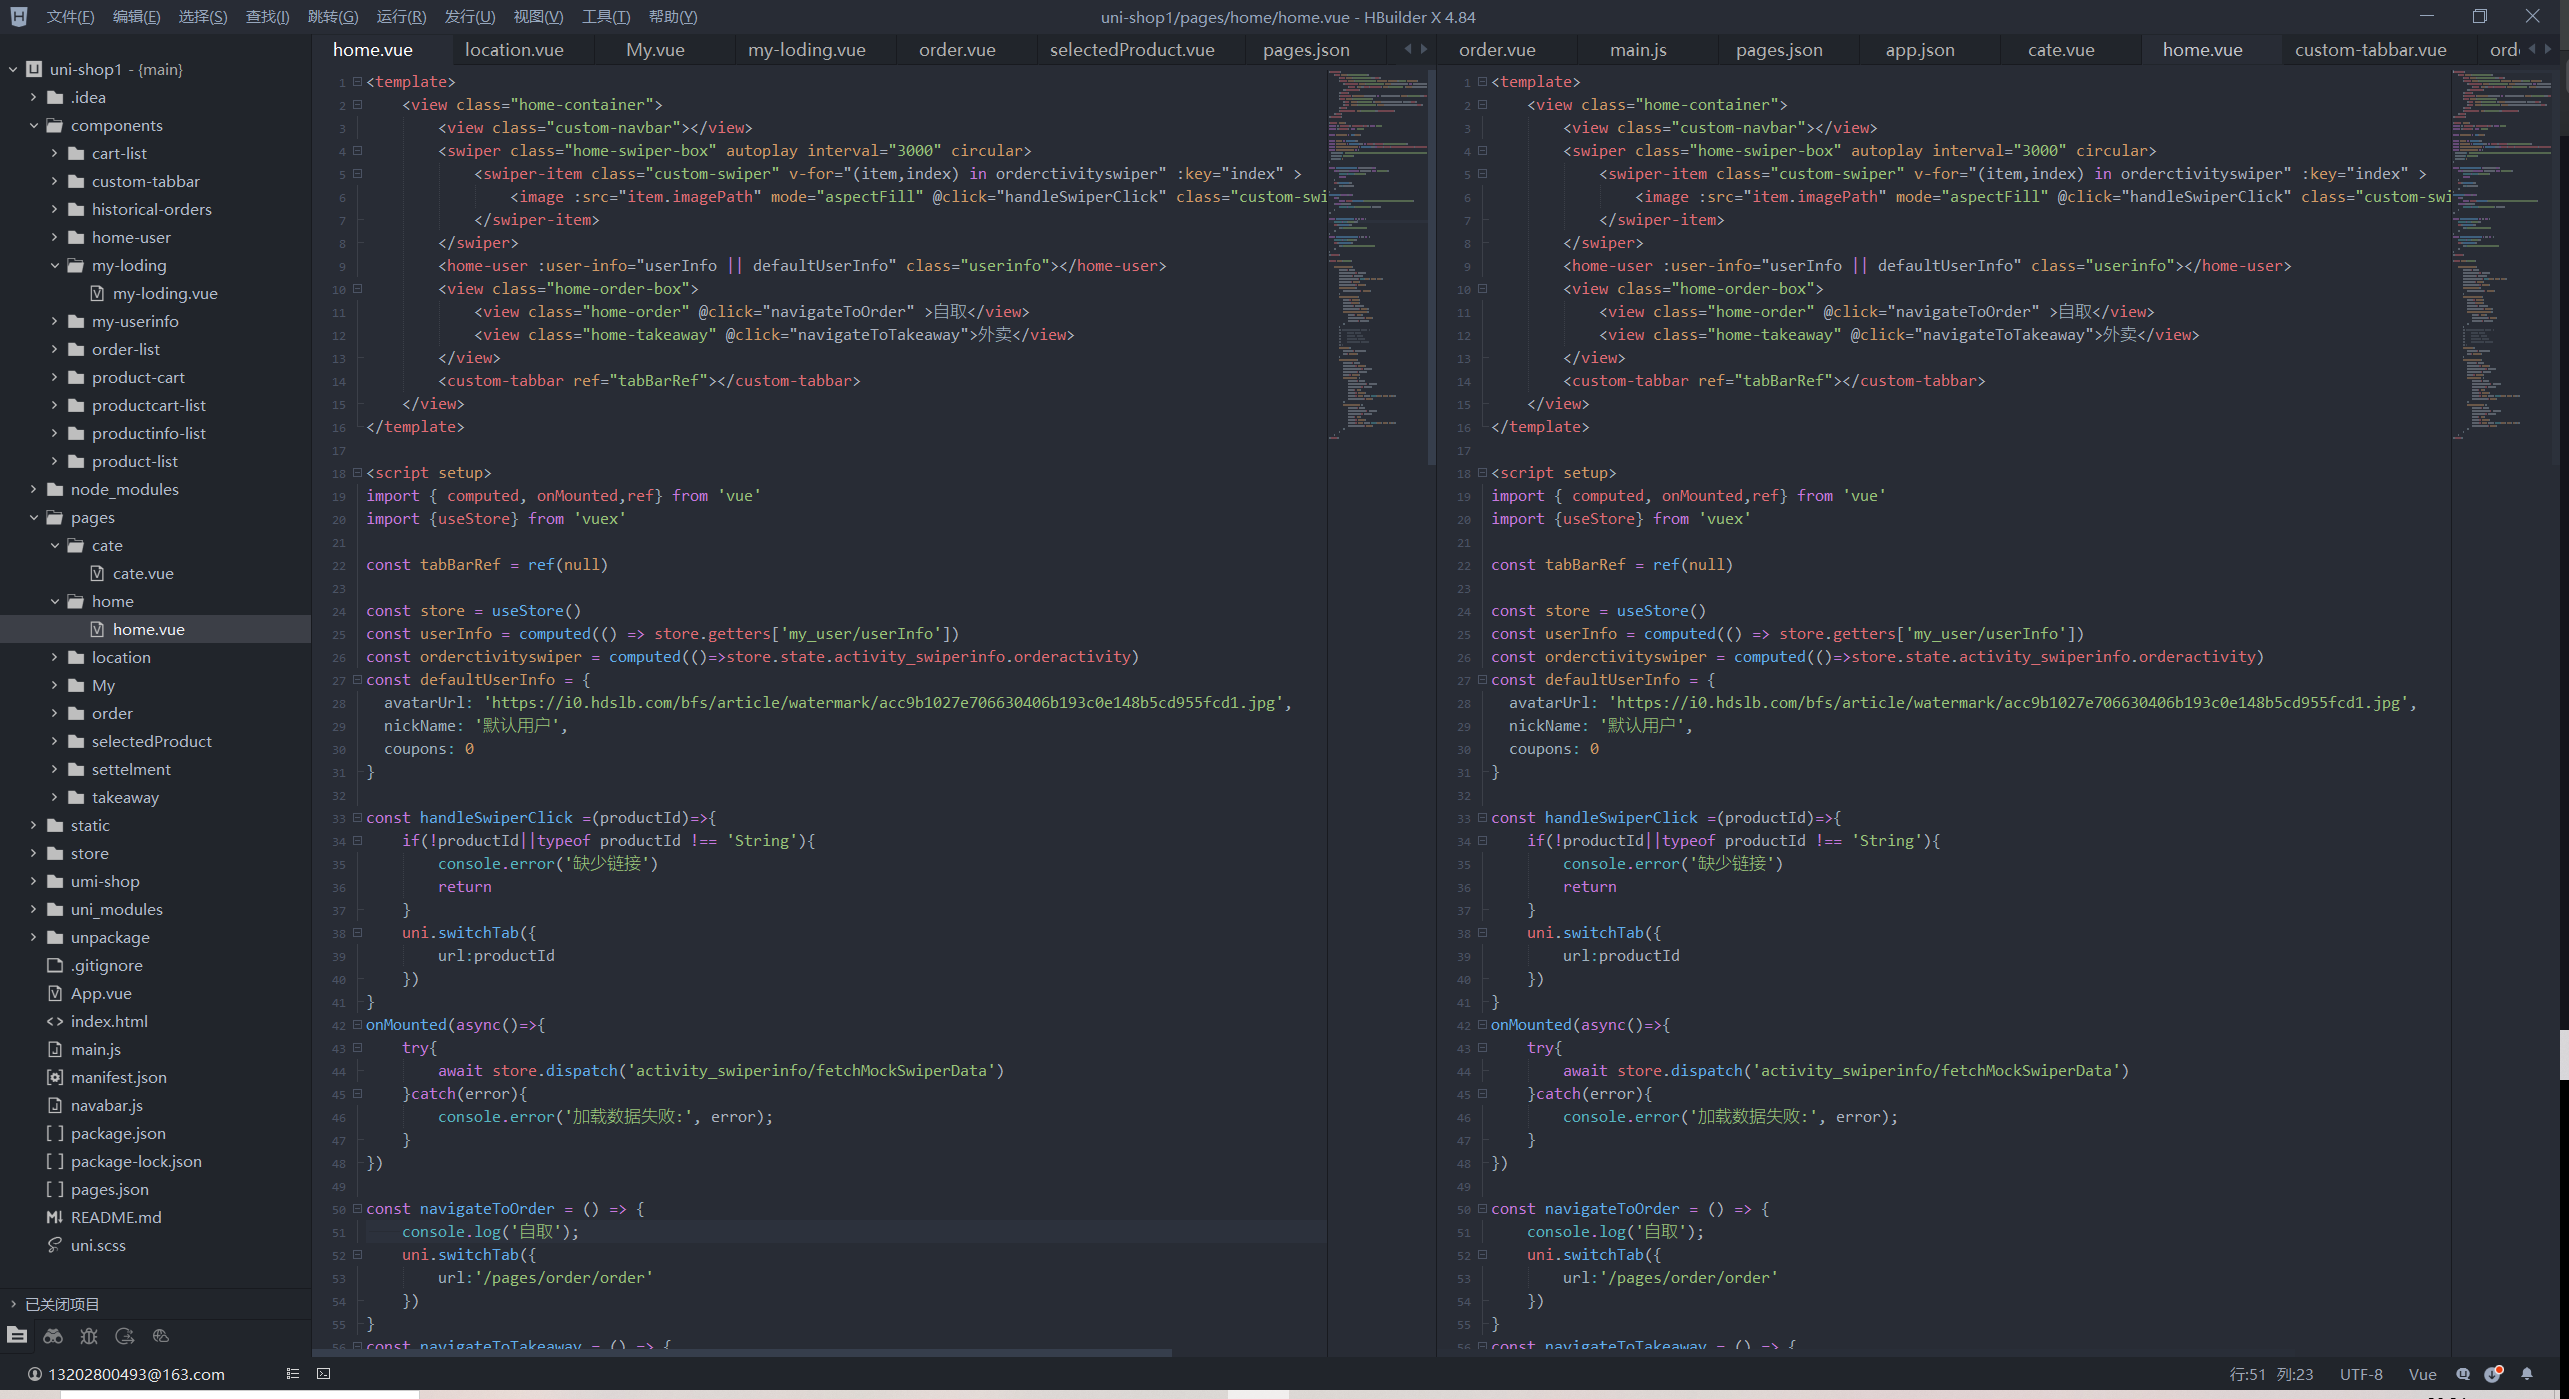Open the 运行(R) menu
2569x1399 pixels.
click(x=401, y=17)
